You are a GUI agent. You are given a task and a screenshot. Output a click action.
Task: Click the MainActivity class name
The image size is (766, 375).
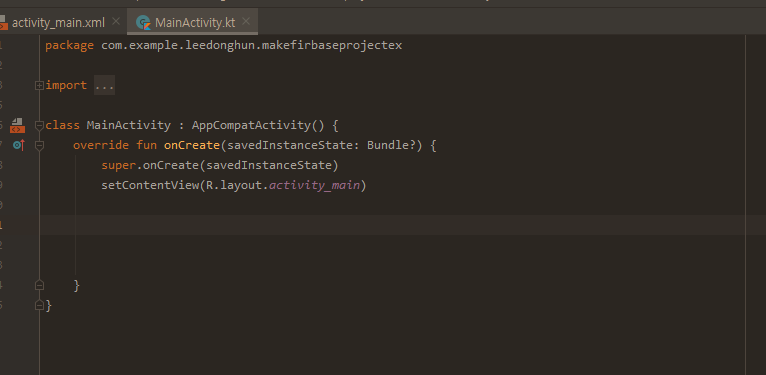tap(128, 125)
